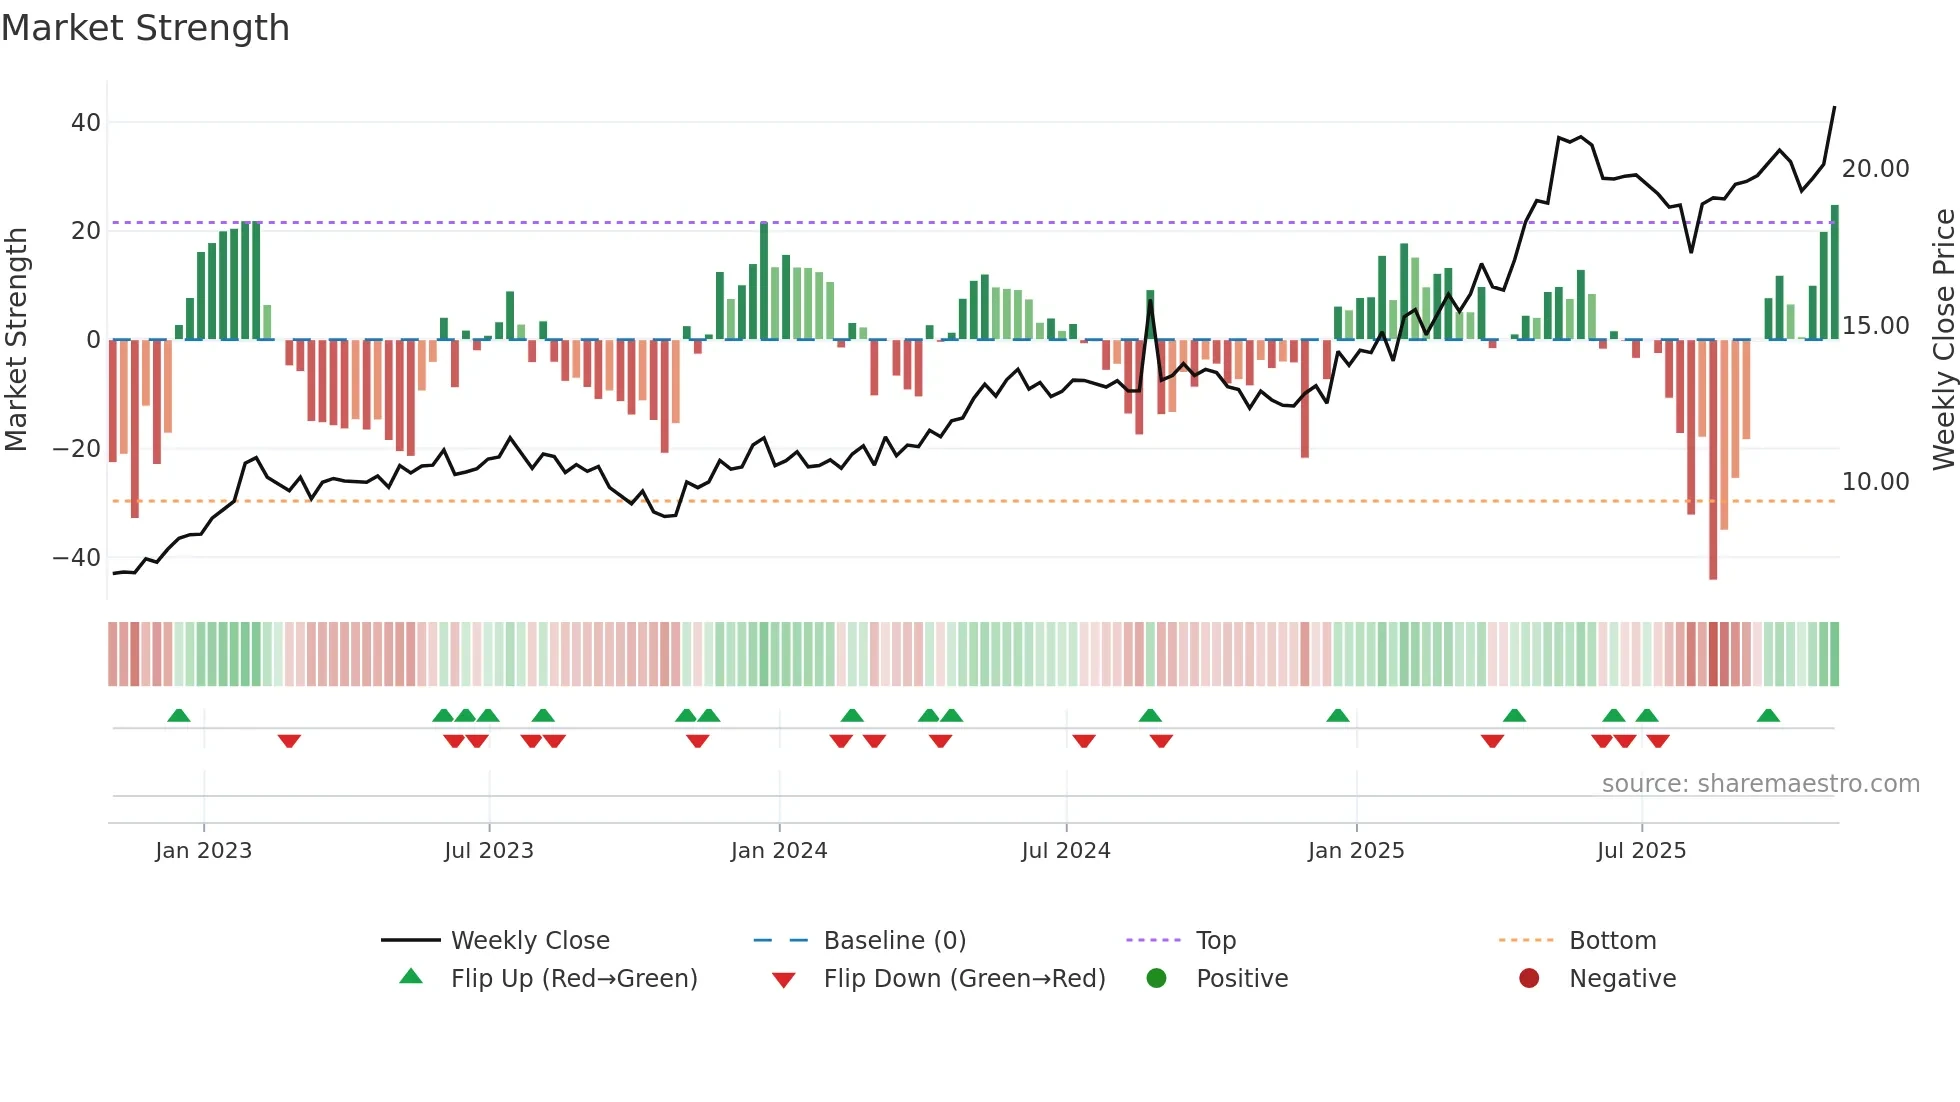Click the −20 tick on the left axis
Viewport: 1960px width, 1102px height.
[x=77, y=449]
